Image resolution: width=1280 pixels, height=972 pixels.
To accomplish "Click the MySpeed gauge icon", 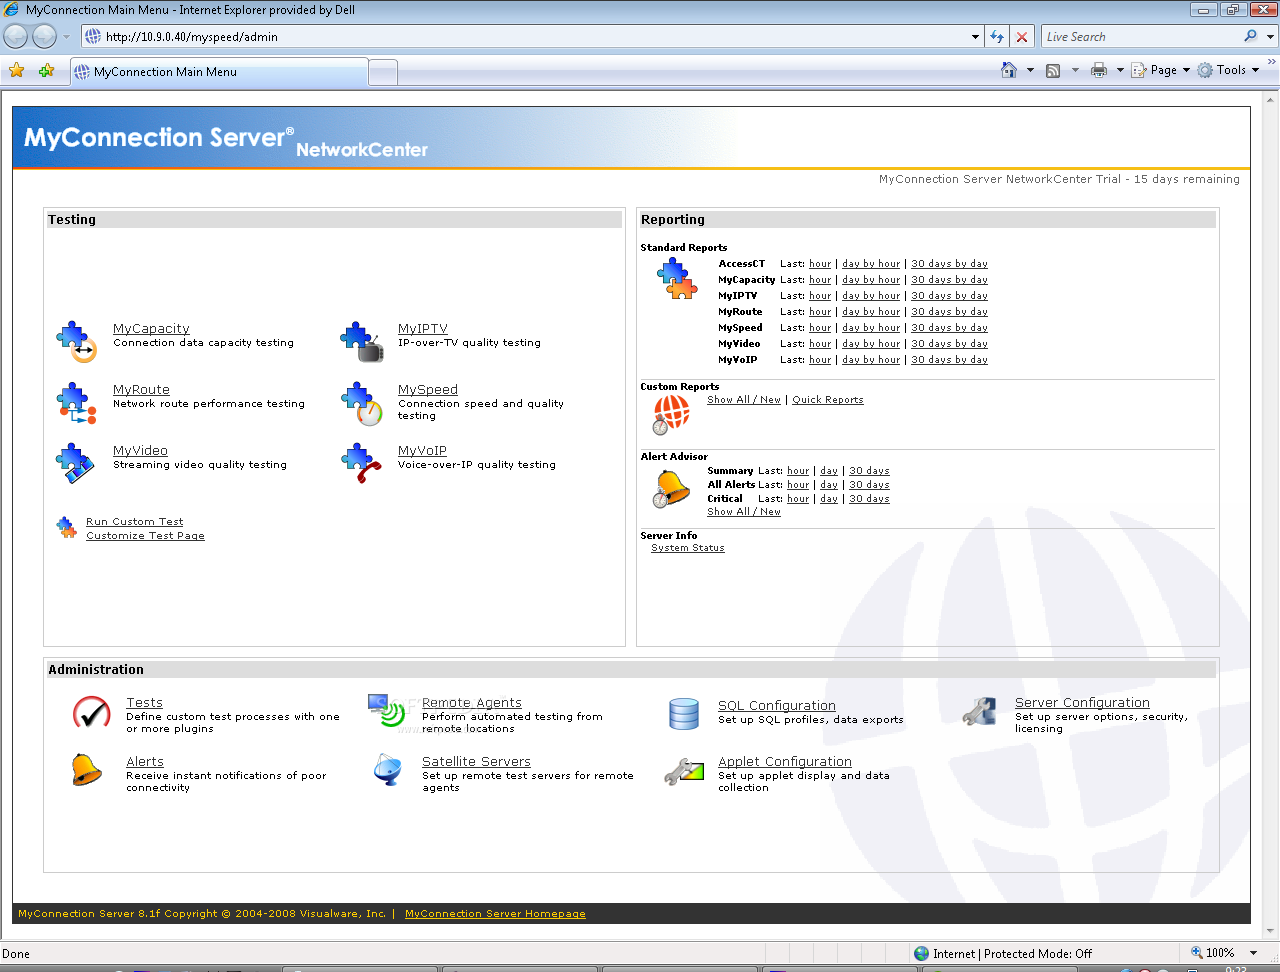I will pyautogui.click(x=362, y=403).
